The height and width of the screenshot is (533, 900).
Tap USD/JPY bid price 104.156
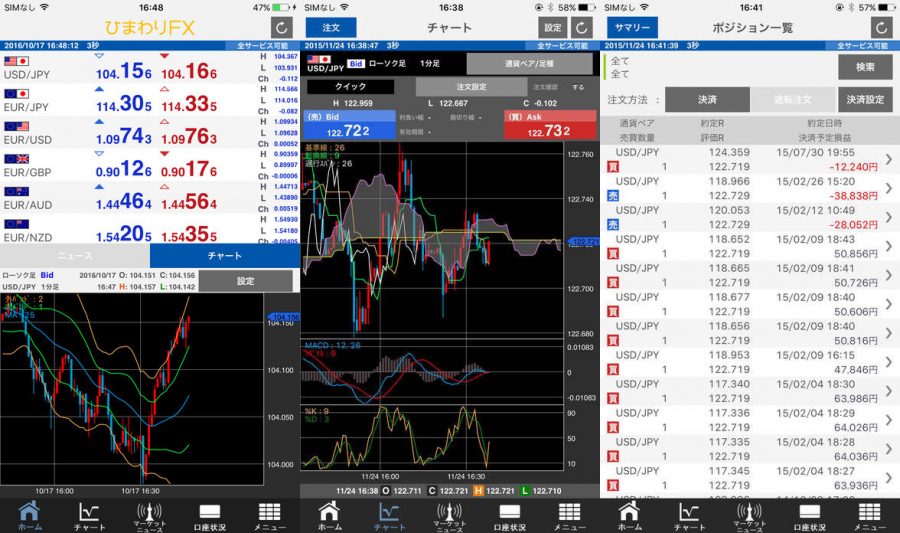[x=124, y=72]
